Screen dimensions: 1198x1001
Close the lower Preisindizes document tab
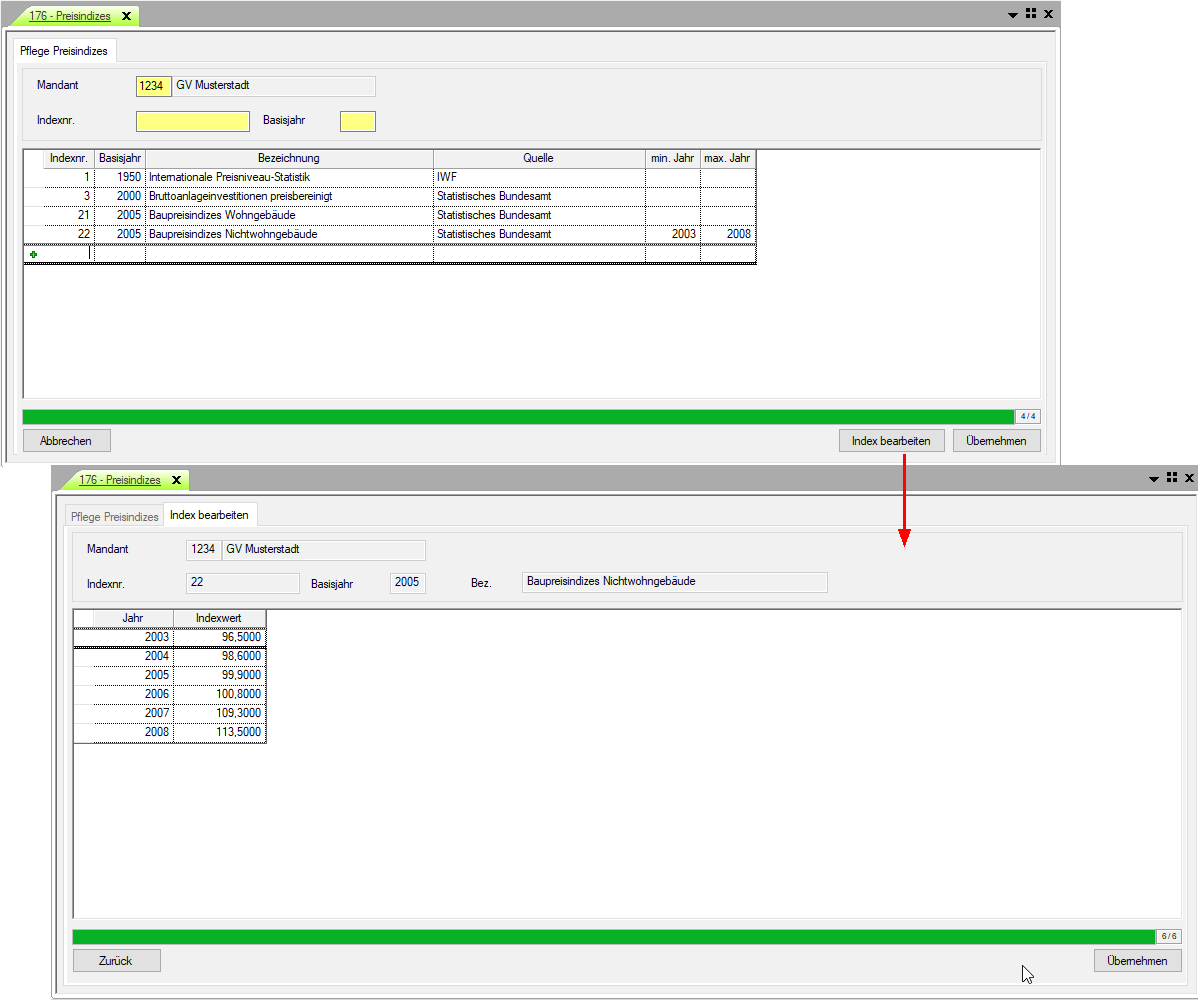[x=176, y=480]
